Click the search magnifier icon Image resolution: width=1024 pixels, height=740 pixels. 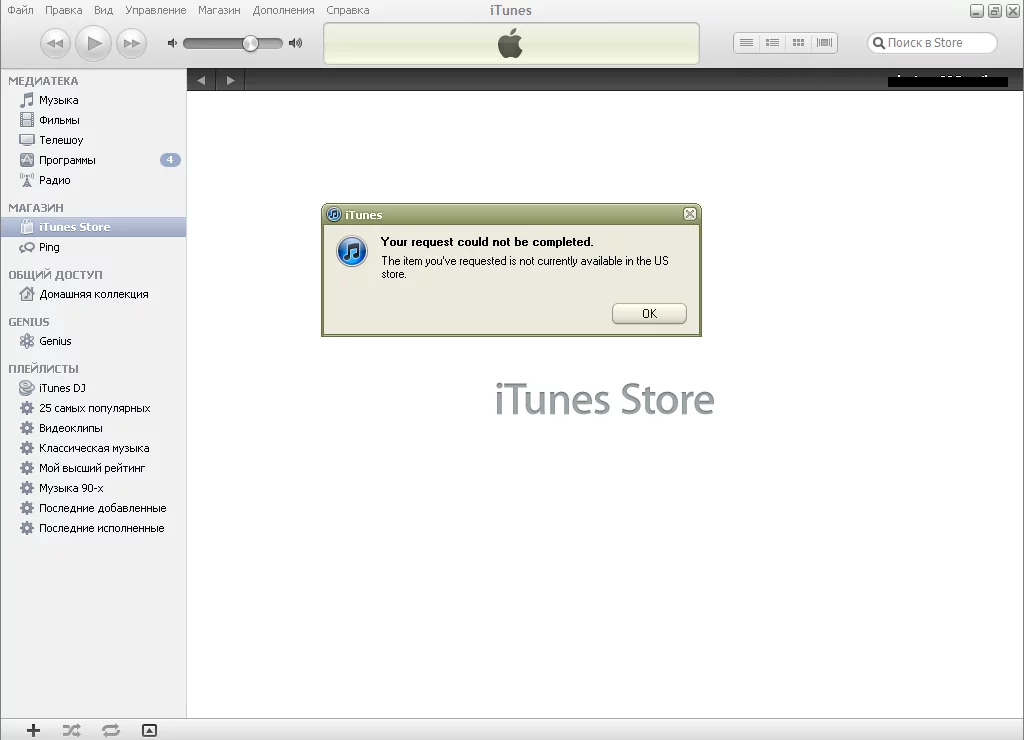point(879,42)
